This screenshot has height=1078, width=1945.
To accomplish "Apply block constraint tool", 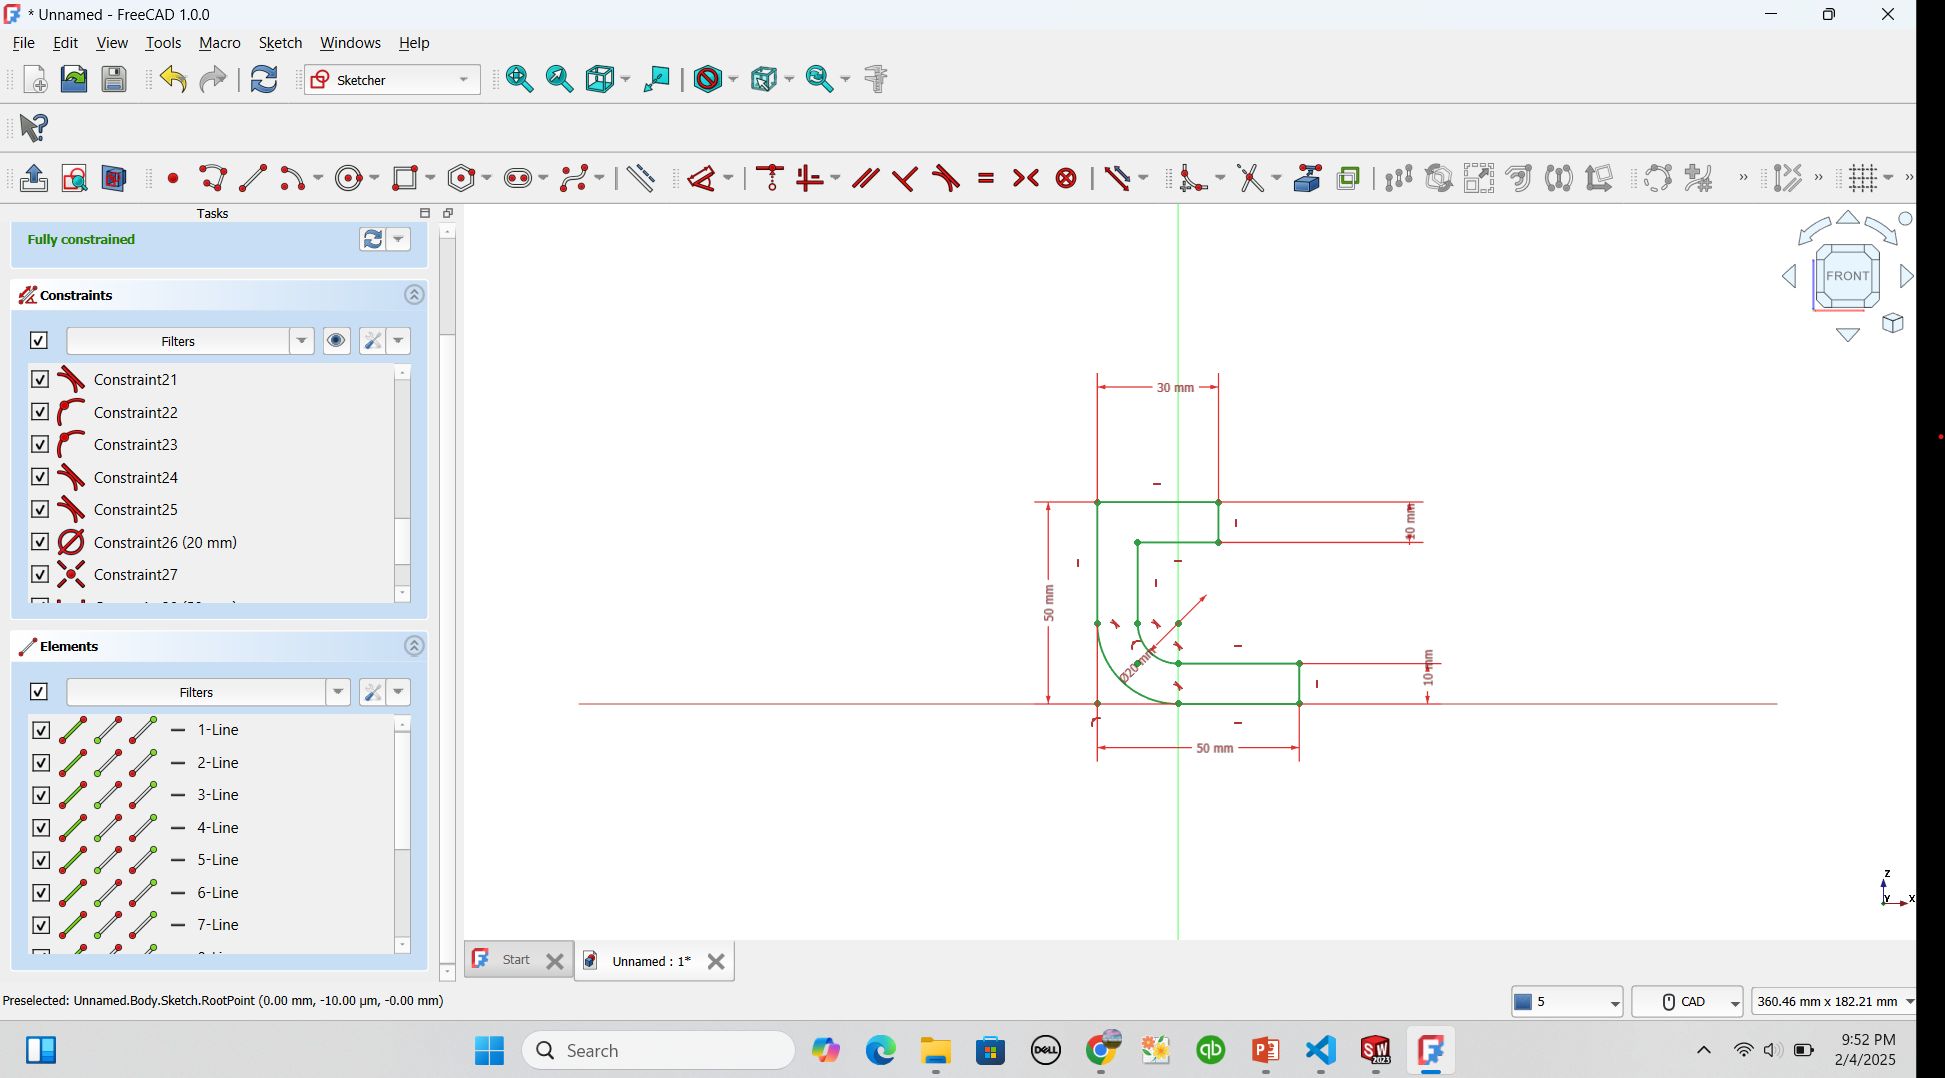I will (1066, 179).
